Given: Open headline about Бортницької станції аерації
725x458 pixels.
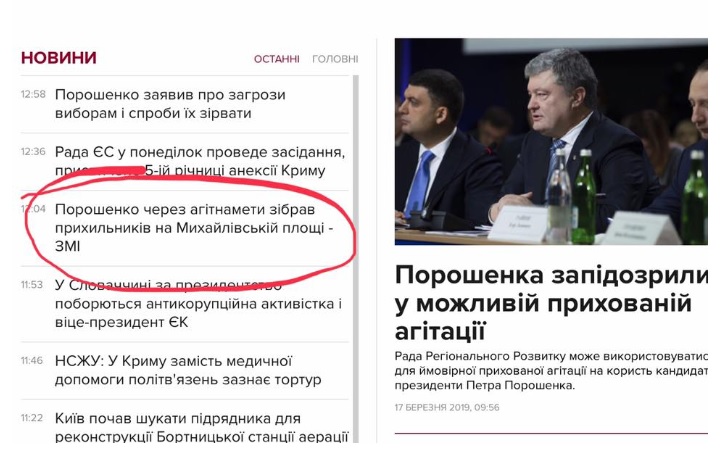Looking at the screenshot, I should pos(201,427).
